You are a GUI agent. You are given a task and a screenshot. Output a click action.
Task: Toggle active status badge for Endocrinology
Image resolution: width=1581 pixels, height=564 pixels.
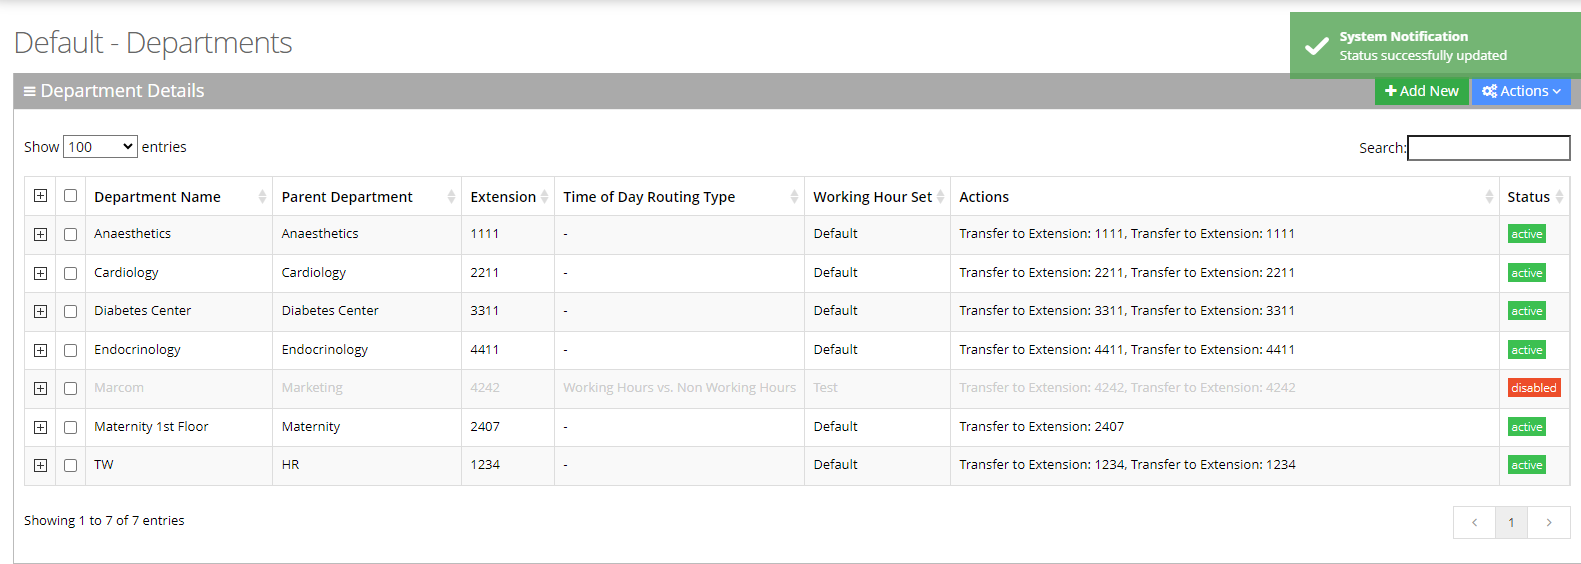[1526, 350]
